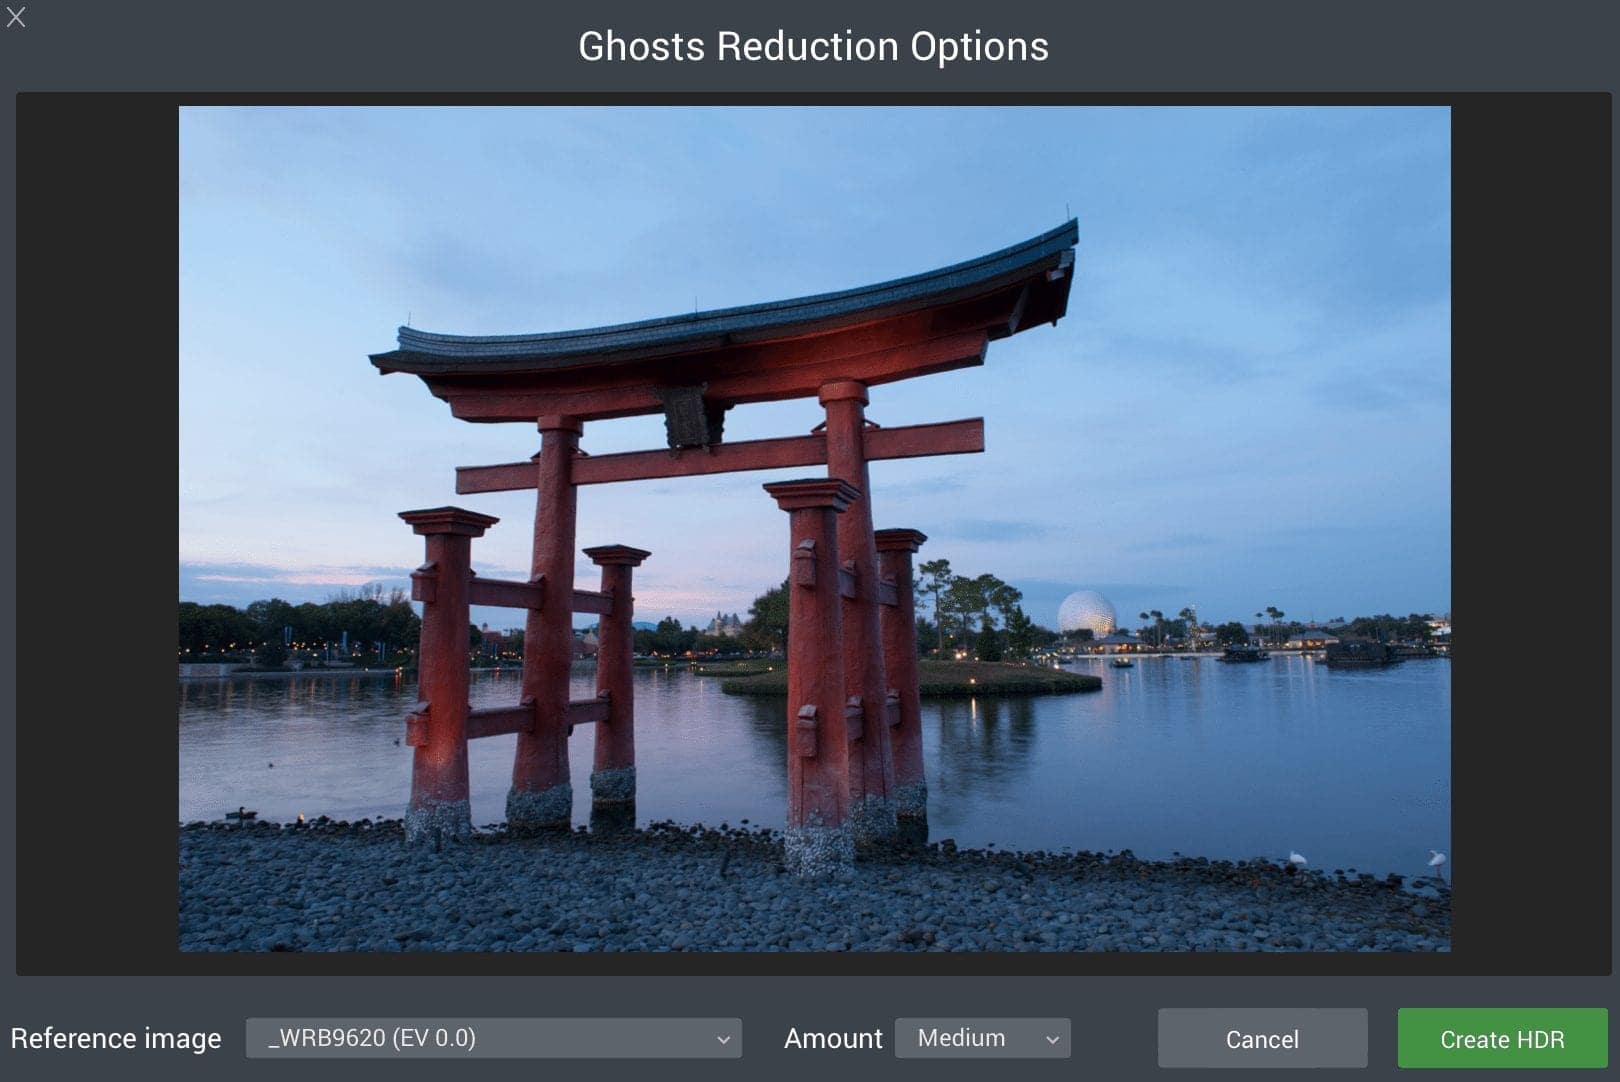
Task: Click the torii gate preview image
Action: click(x=814, y=529)
